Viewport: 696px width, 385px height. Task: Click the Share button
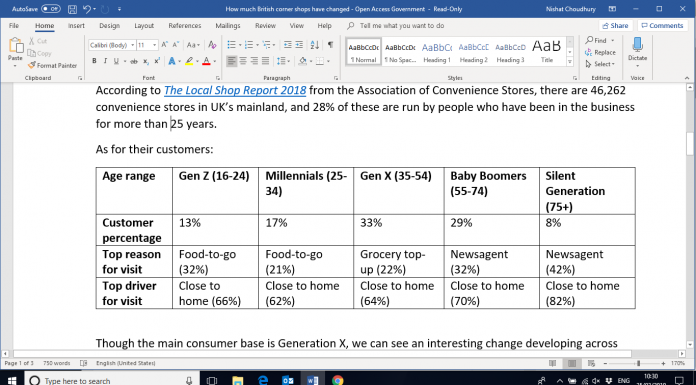tap(616, 26)
